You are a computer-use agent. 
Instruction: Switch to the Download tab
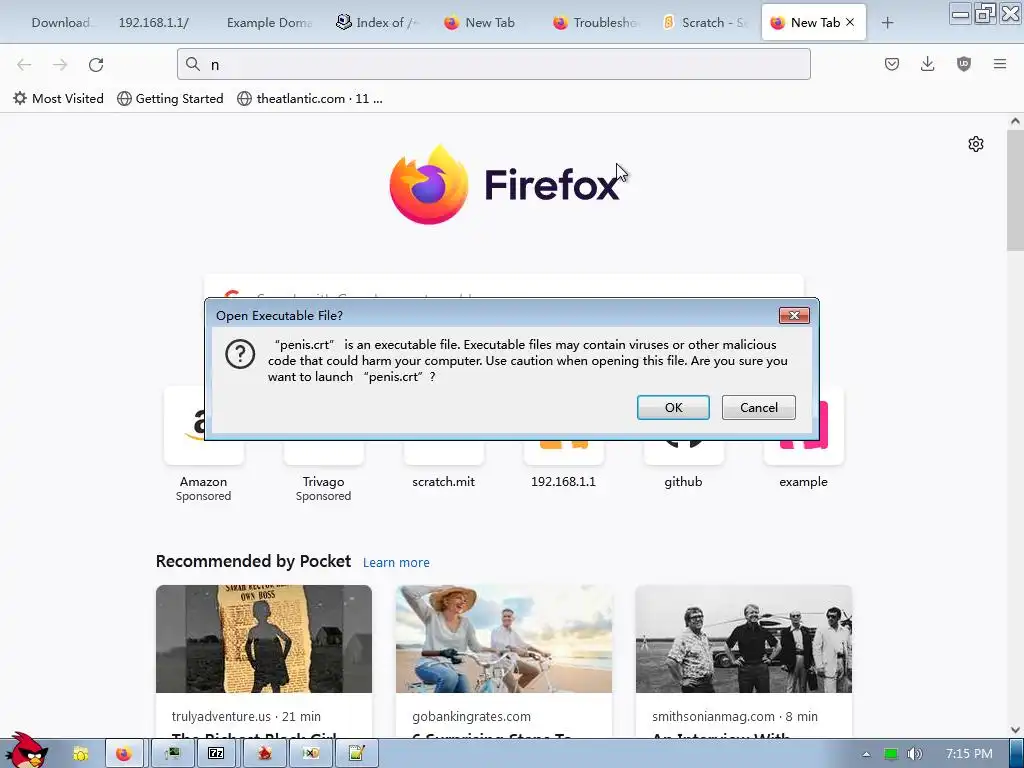coord(61,23)
